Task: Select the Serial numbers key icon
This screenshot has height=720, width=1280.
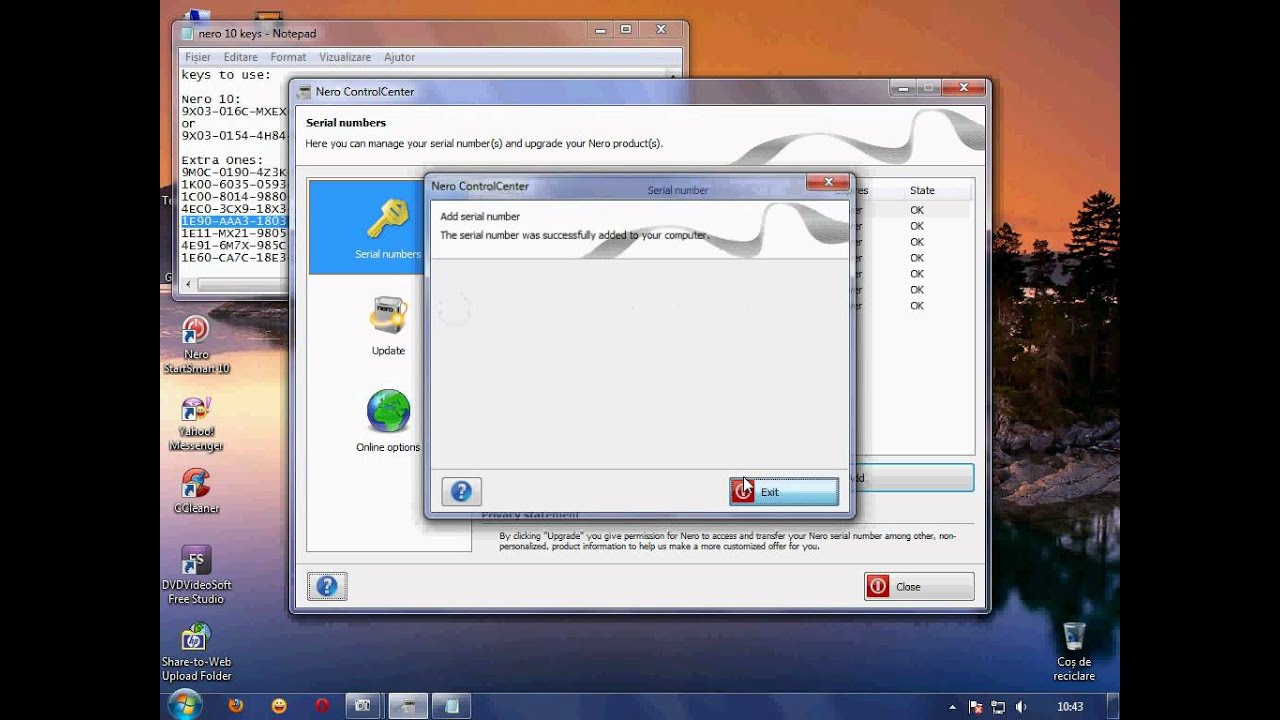Action: (388, 220)
